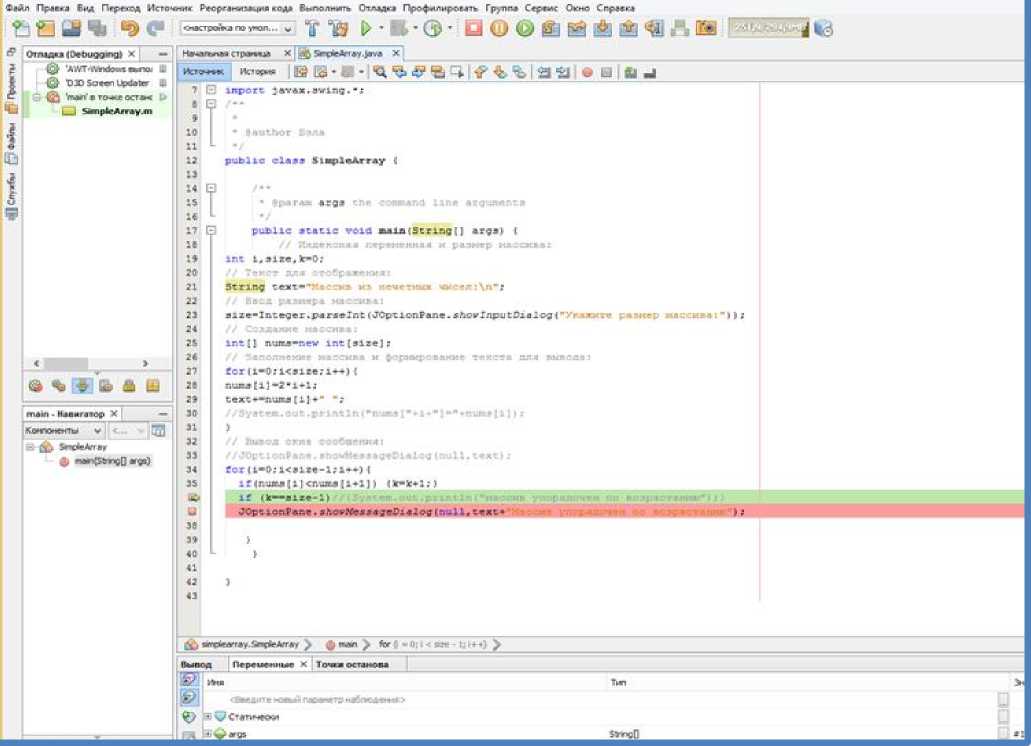
Task: Click the Build Project hammer icon
Action: click(311, 29)
